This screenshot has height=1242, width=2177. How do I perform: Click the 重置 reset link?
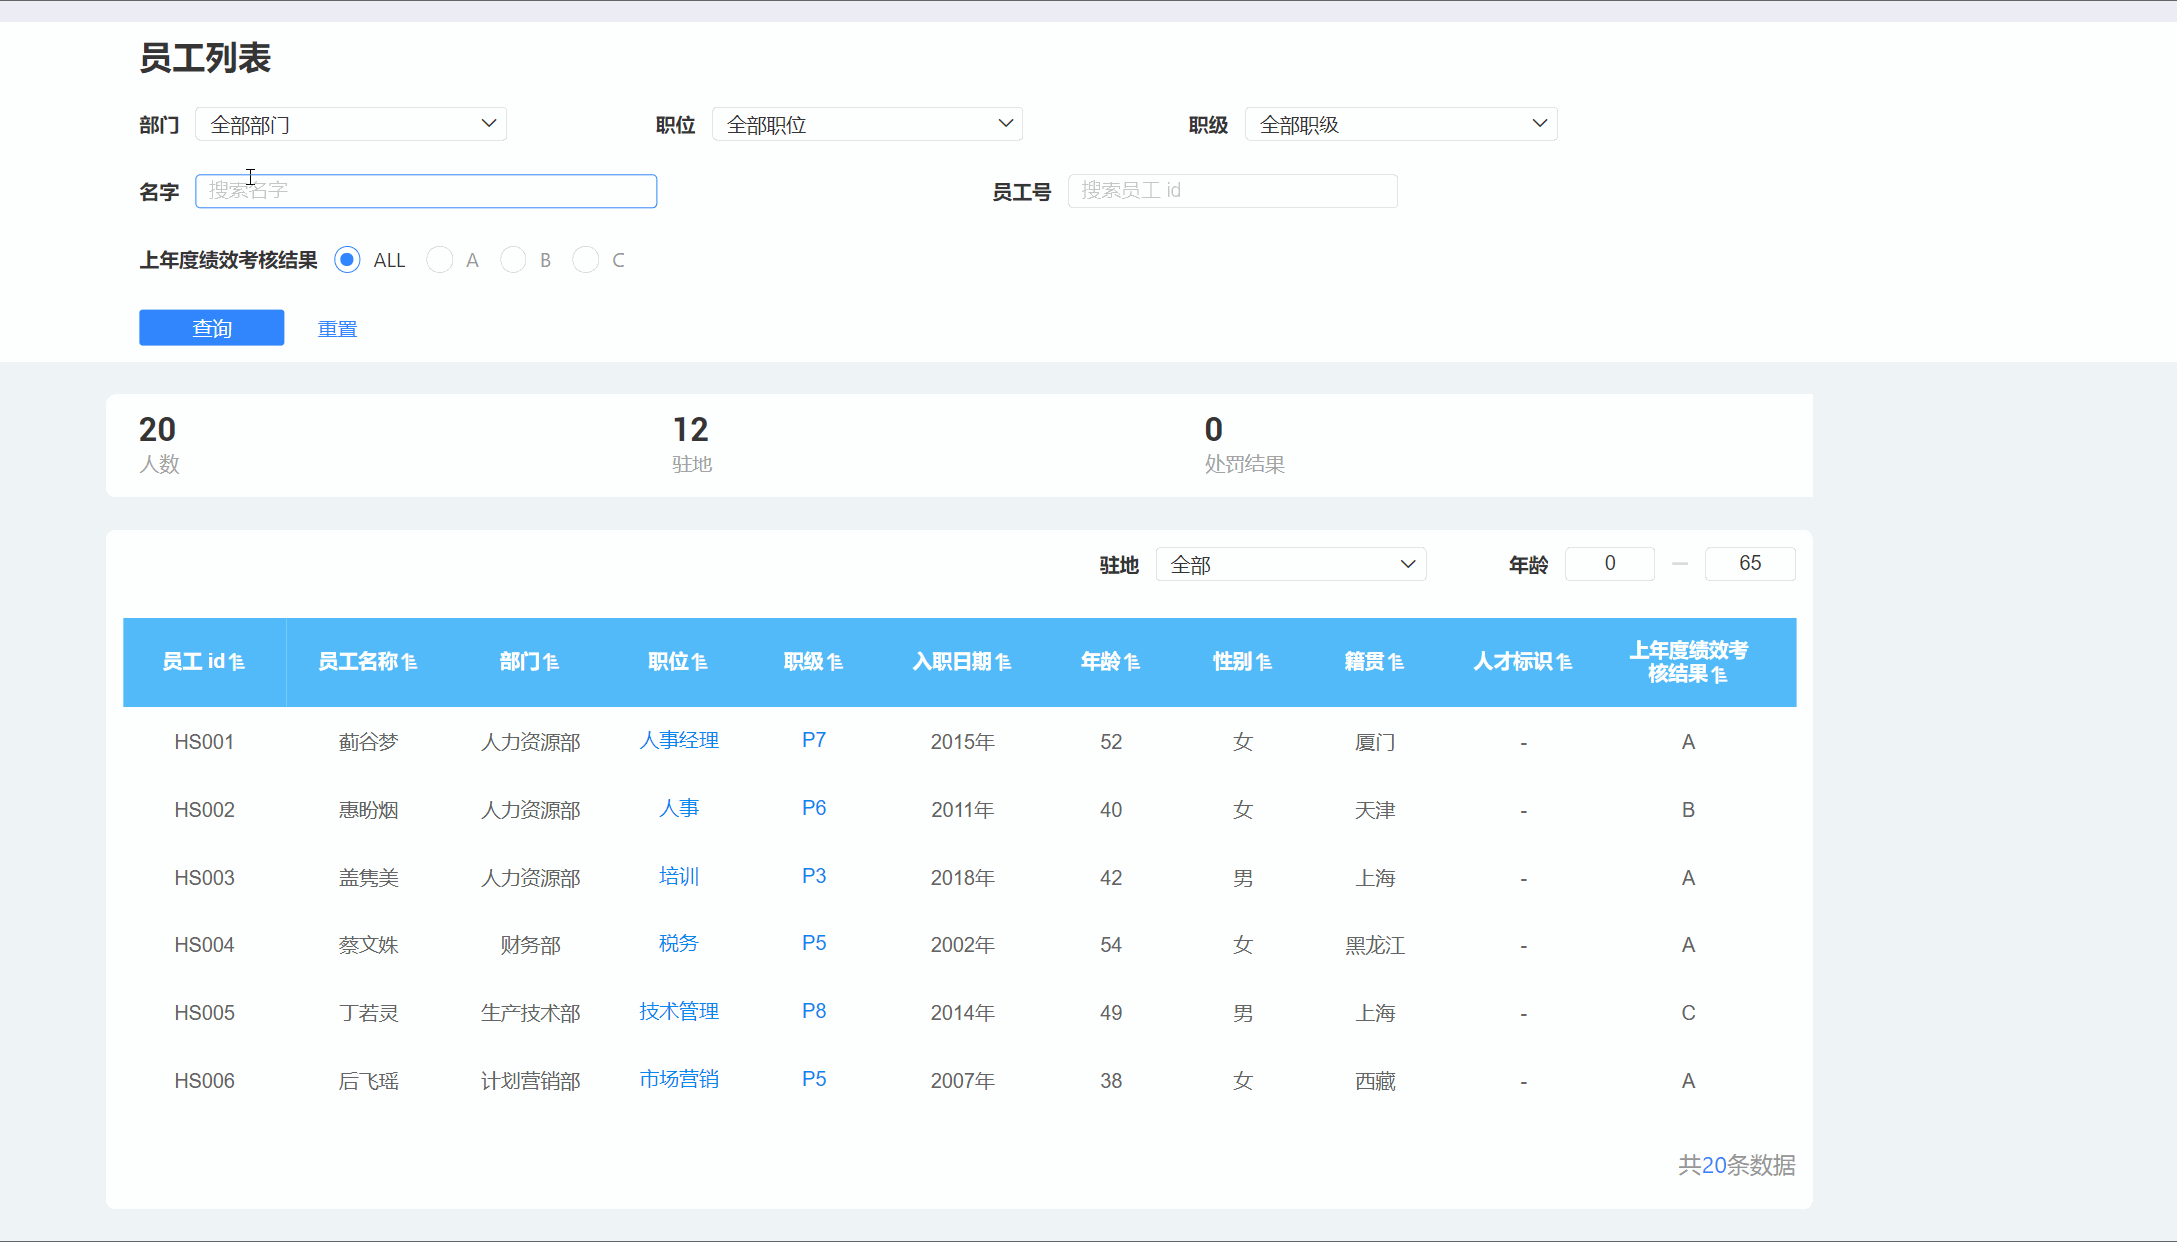[x=337, y=328]
